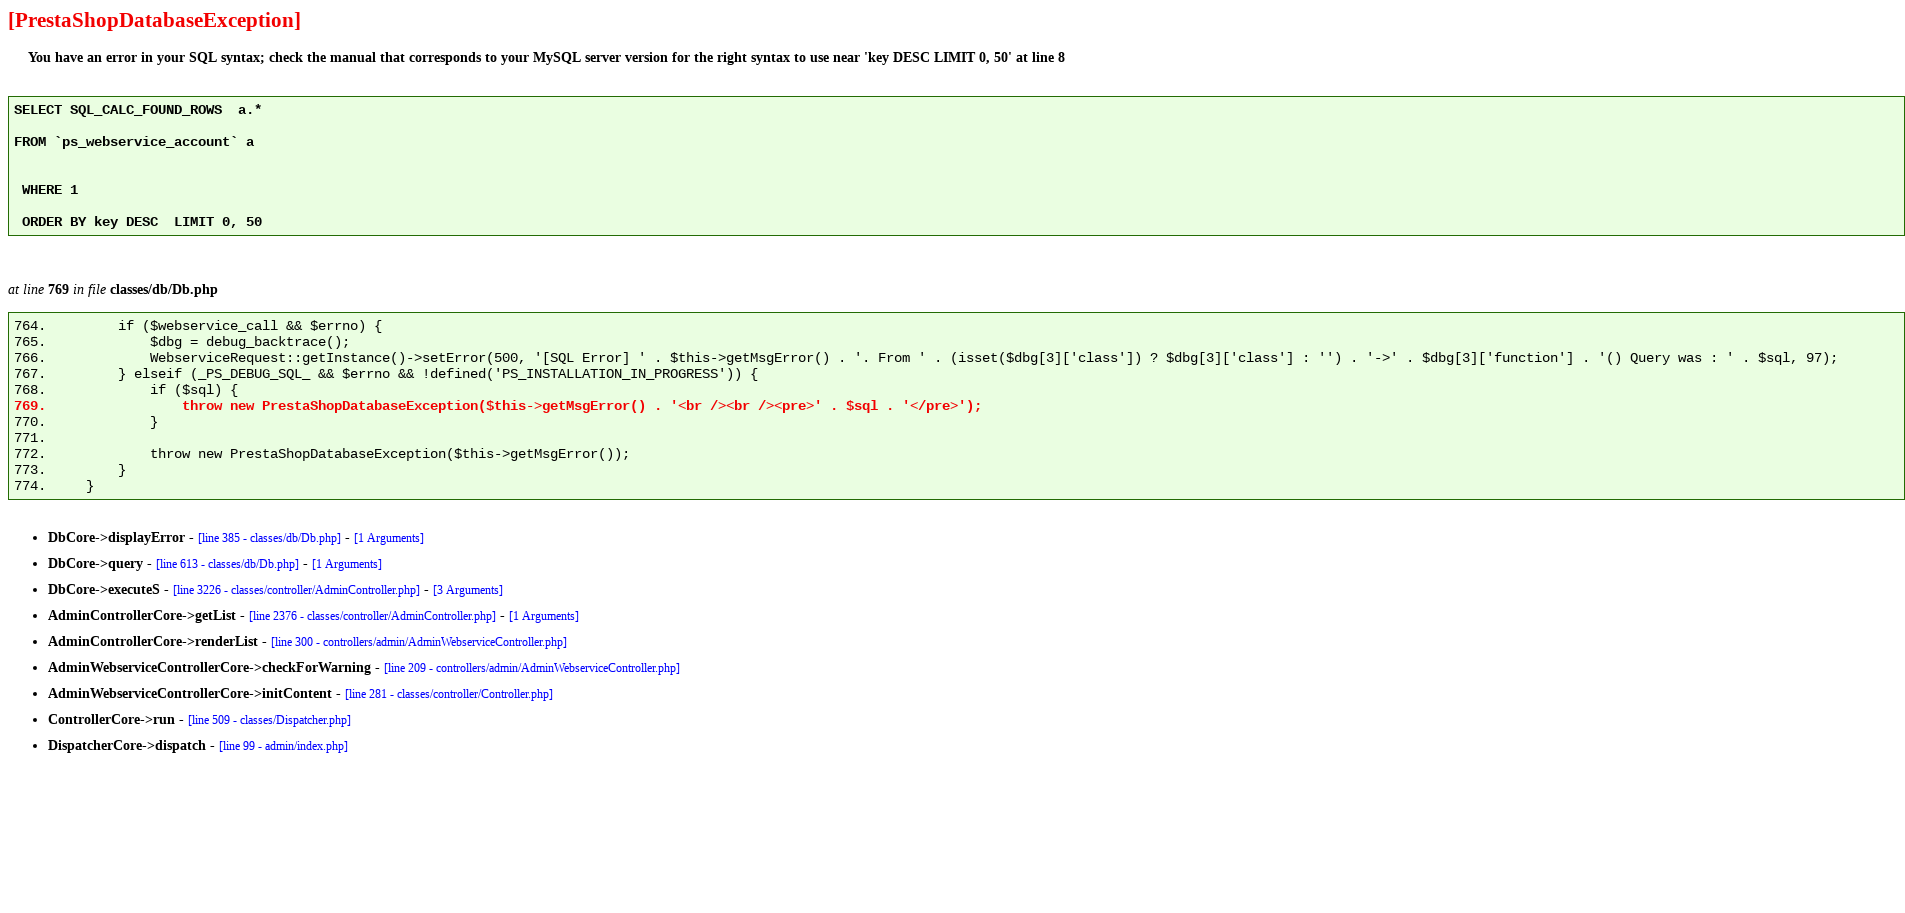The width and height of the screenshot is (1905, 913).
Task: Open the line 613 Db.php link
Action: 226,563
